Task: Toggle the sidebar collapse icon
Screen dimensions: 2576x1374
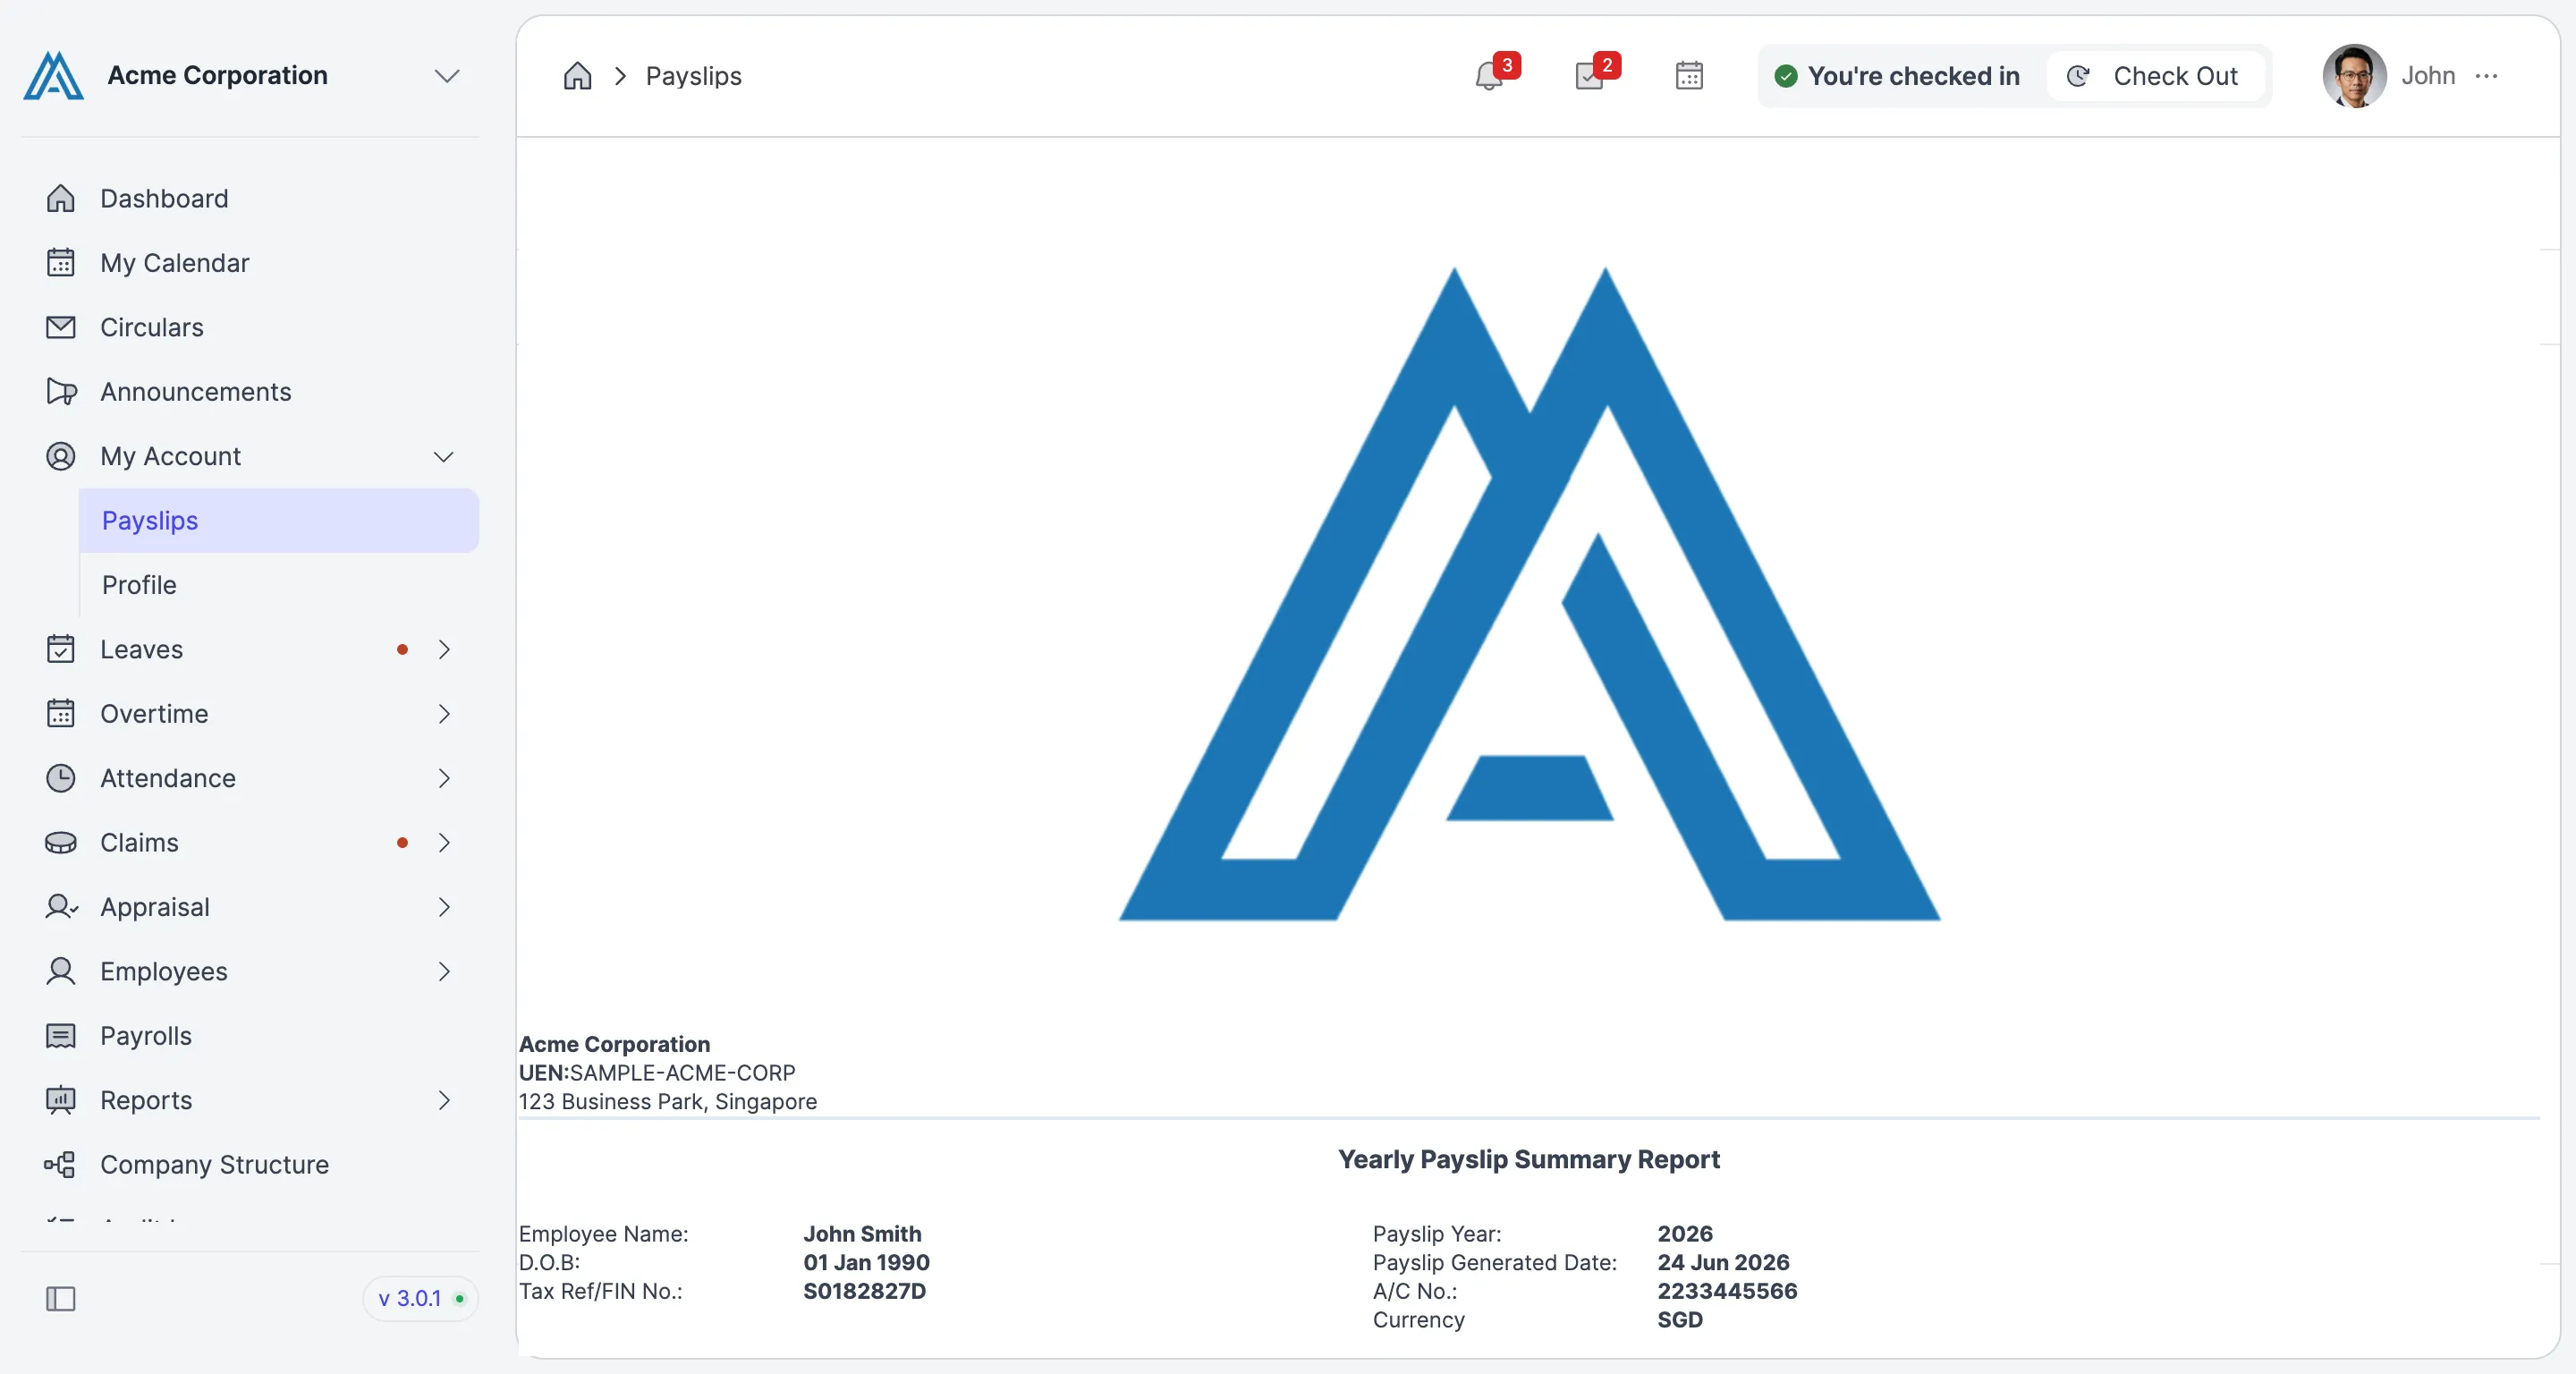Action: [x=61, y=1299]
